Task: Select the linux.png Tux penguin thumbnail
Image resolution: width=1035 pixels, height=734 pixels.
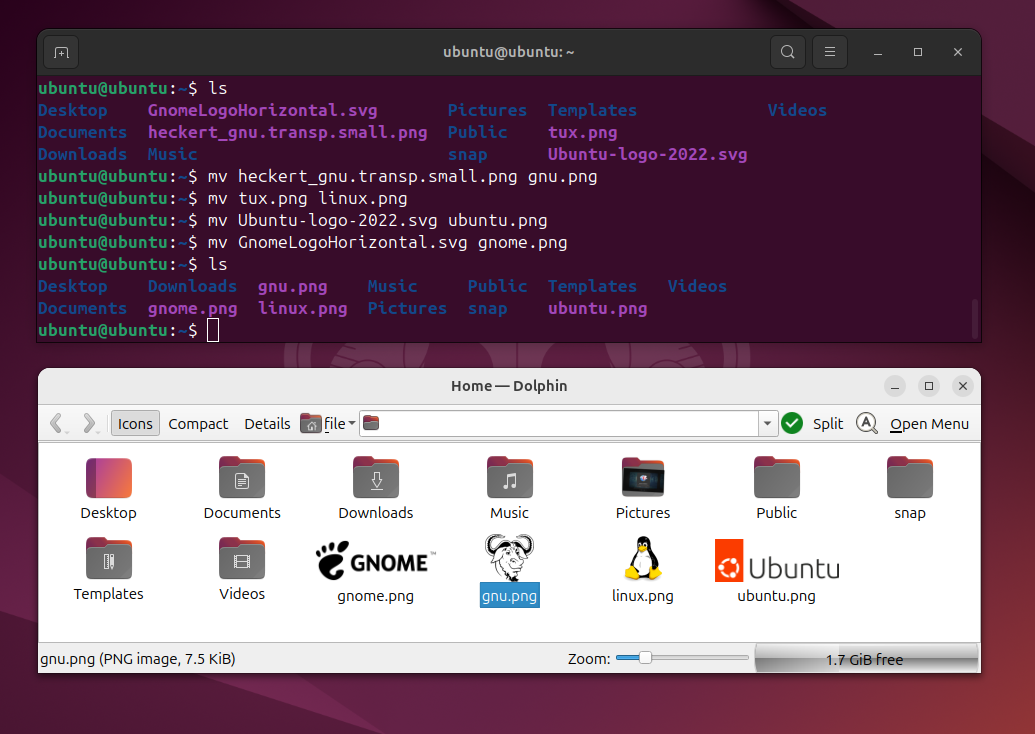Action: pyautogui.click(x=643, y=558)
